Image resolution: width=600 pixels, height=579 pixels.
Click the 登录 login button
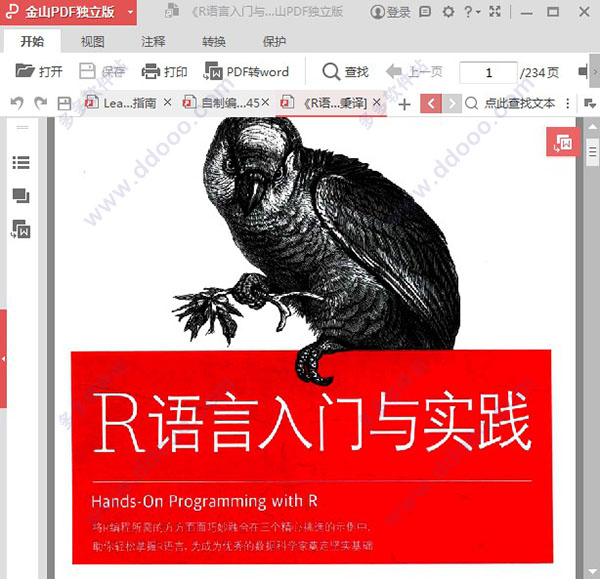click(390, 12)
